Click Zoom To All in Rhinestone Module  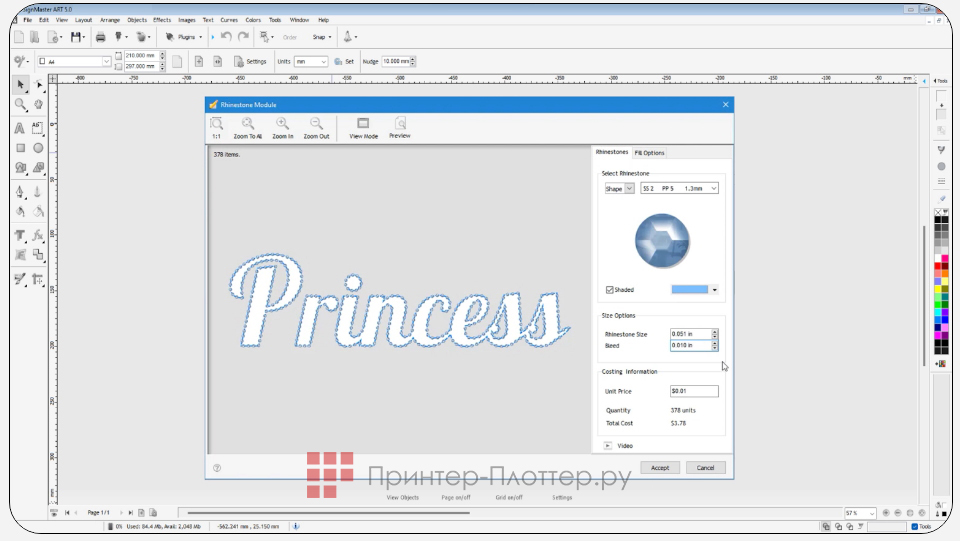247,124
